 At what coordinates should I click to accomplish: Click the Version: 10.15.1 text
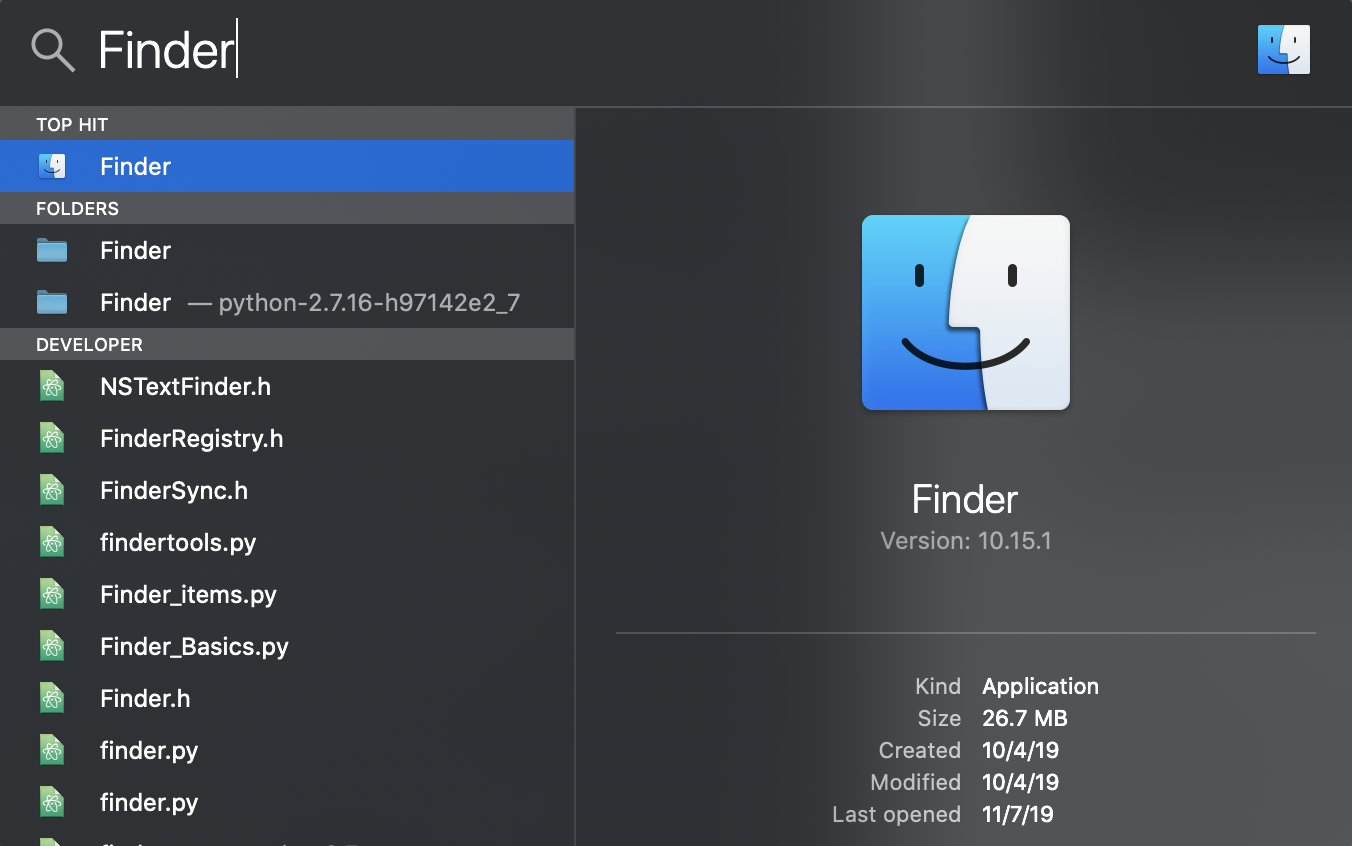(x=965, y=541)
